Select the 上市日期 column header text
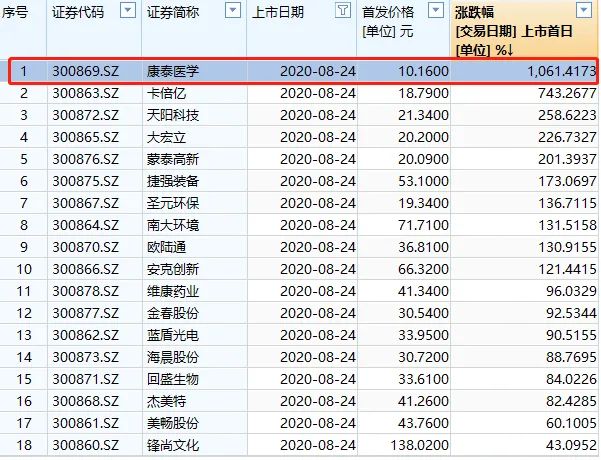 coord(278,12)
